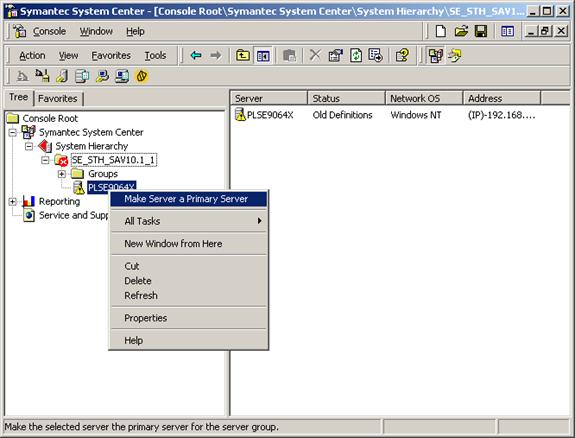Click the green Refresh toolbar icon
The width and height of the screenshot is (575, 438).
point(356,55)
